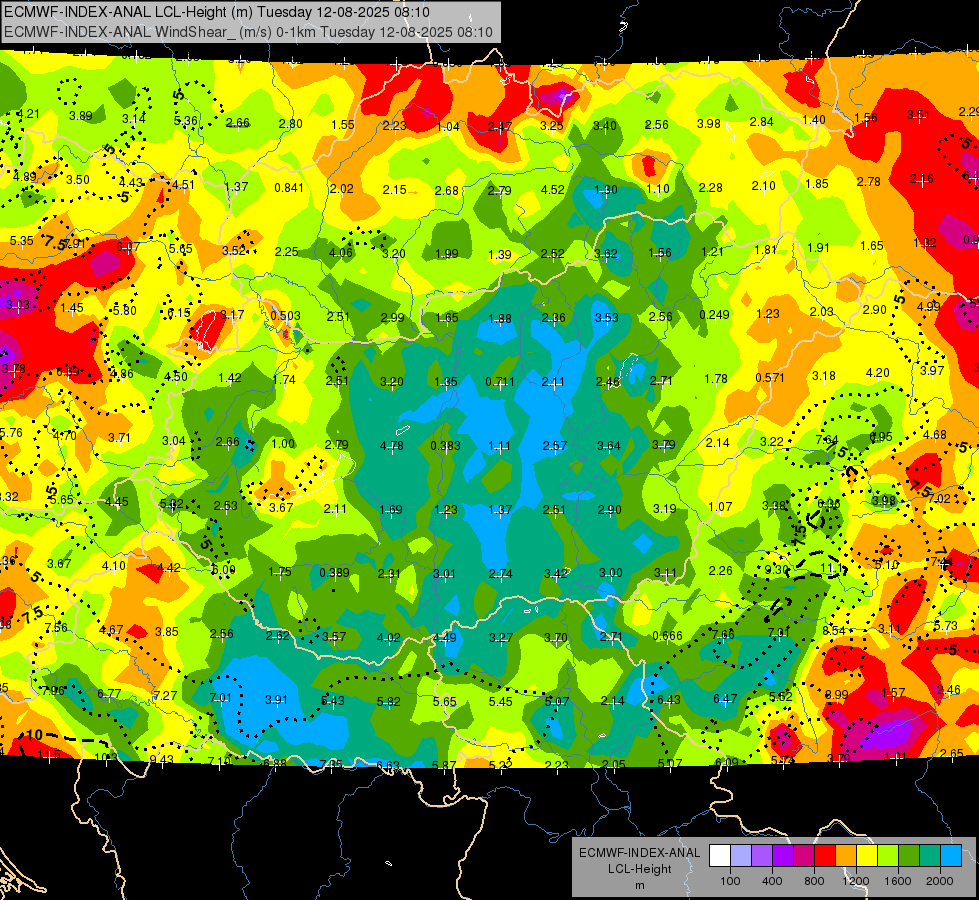Click the wind shear value '0.249'

[x=714, y=314]
